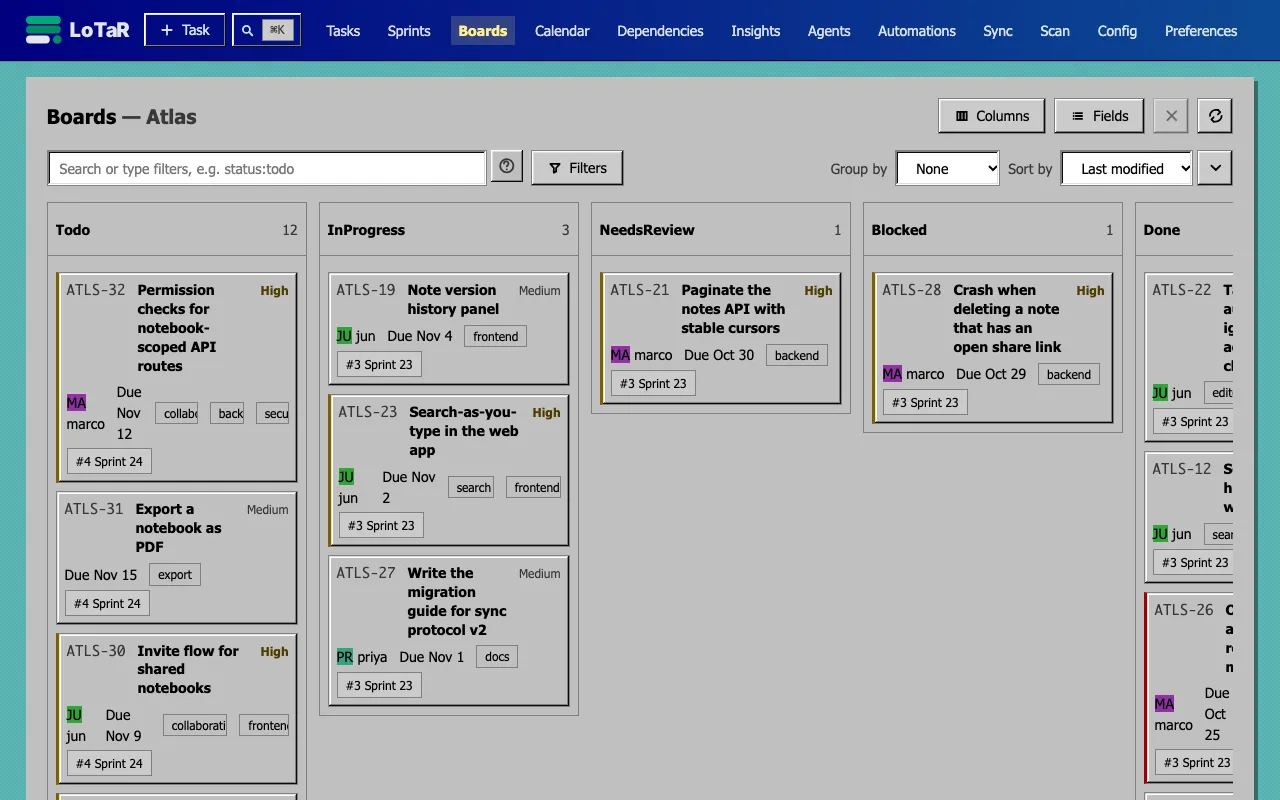Open the Preferences page
Screen dimensions: 1280x800
point(1201,31)
